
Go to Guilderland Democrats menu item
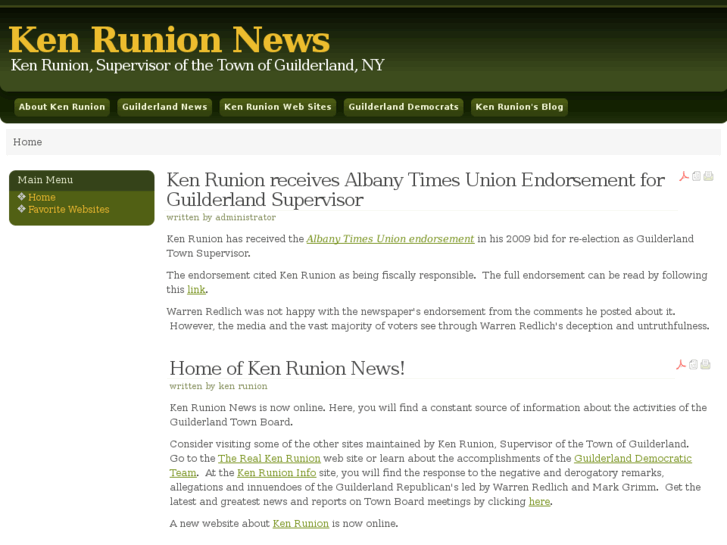(403, 107)
